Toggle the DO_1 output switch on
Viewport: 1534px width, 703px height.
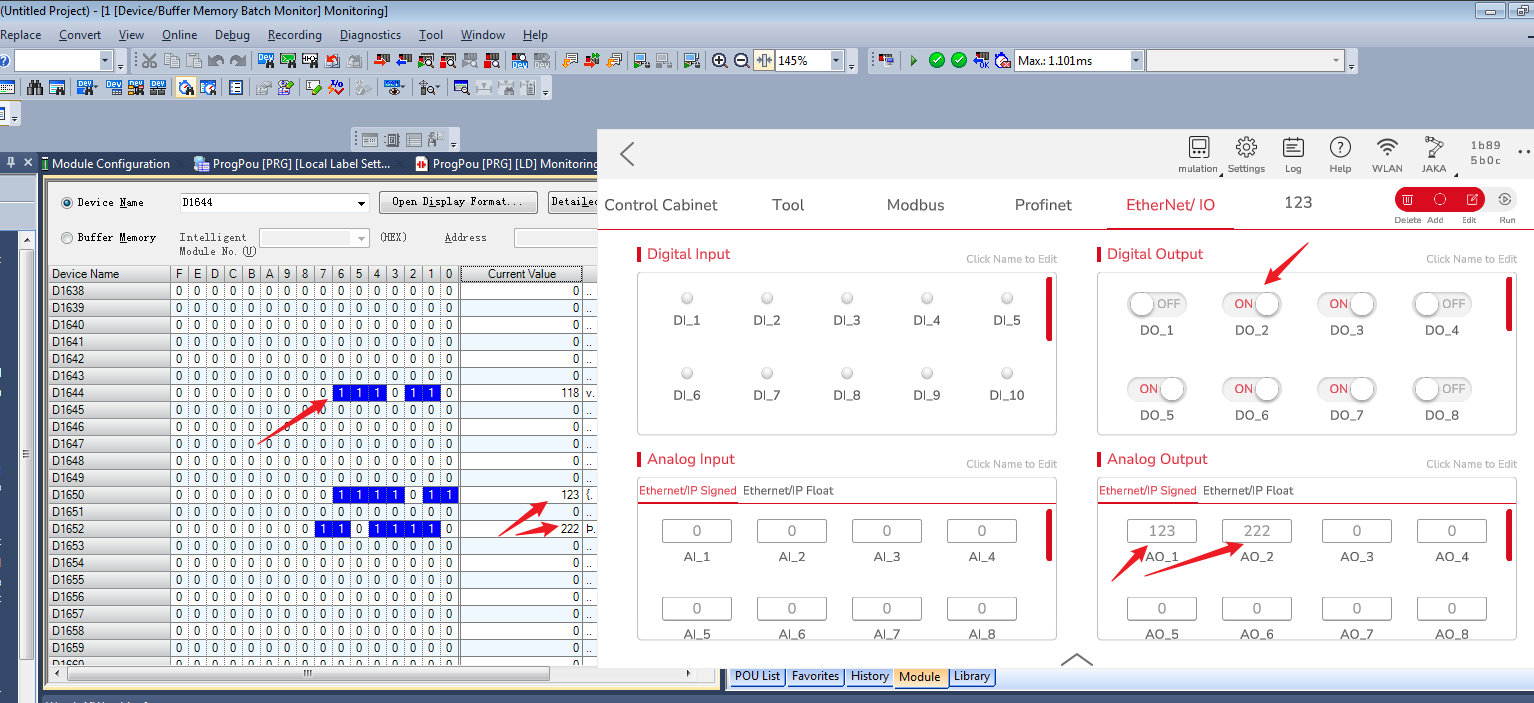click(x=1156, y=304)
